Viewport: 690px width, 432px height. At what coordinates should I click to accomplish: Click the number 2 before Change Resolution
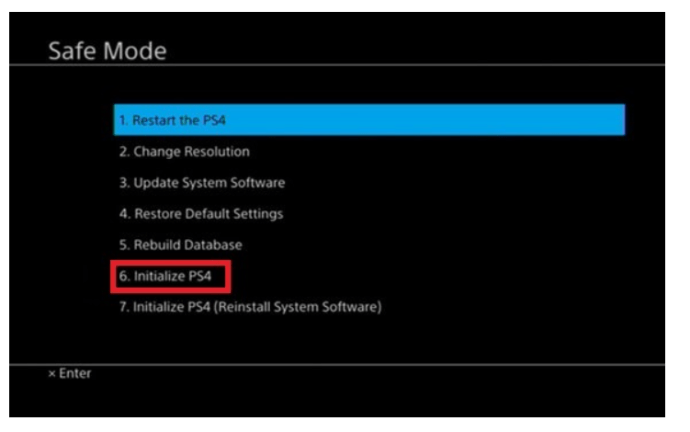coord(124,152)
